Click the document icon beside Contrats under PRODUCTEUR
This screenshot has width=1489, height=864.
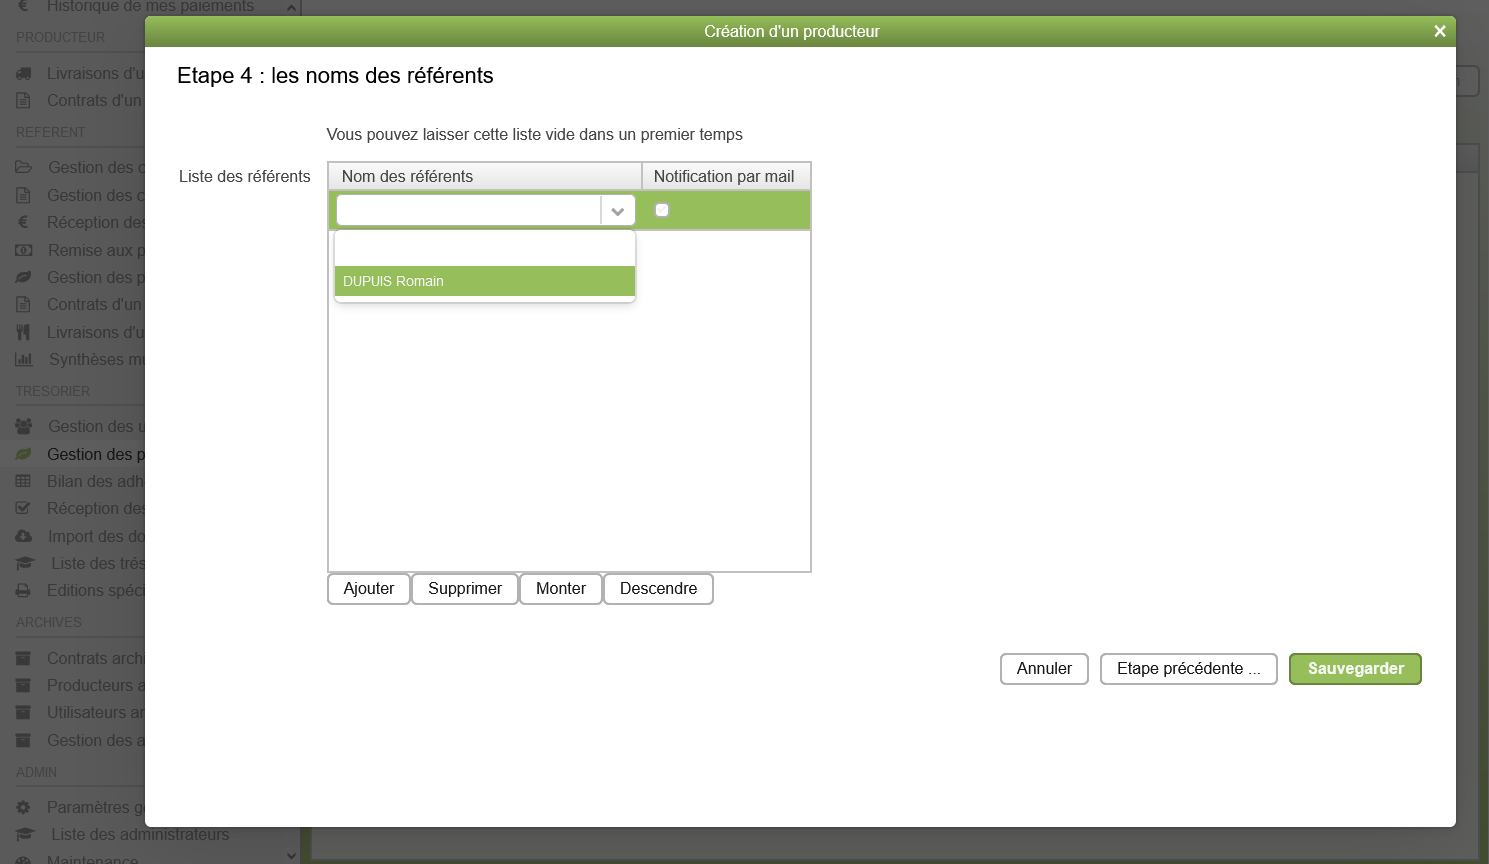pyautogui.click(x=24, y=100)
